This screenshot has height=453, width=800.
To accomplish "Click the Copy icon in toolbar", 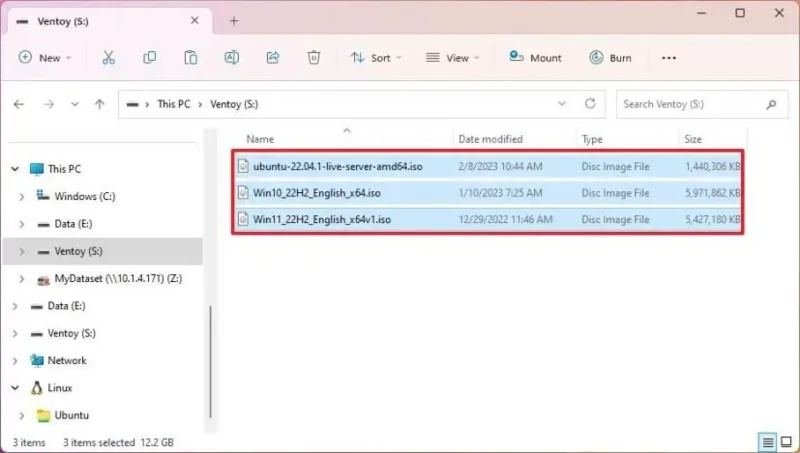I will 149,58.
